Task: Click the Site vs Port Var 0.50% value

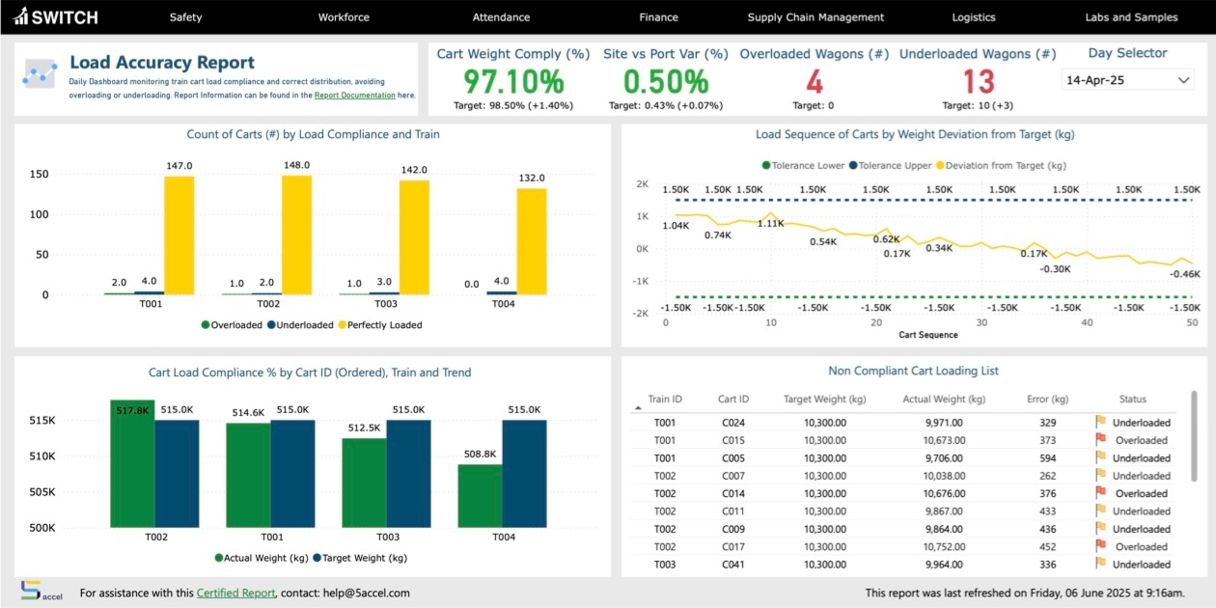Action: 665,81
